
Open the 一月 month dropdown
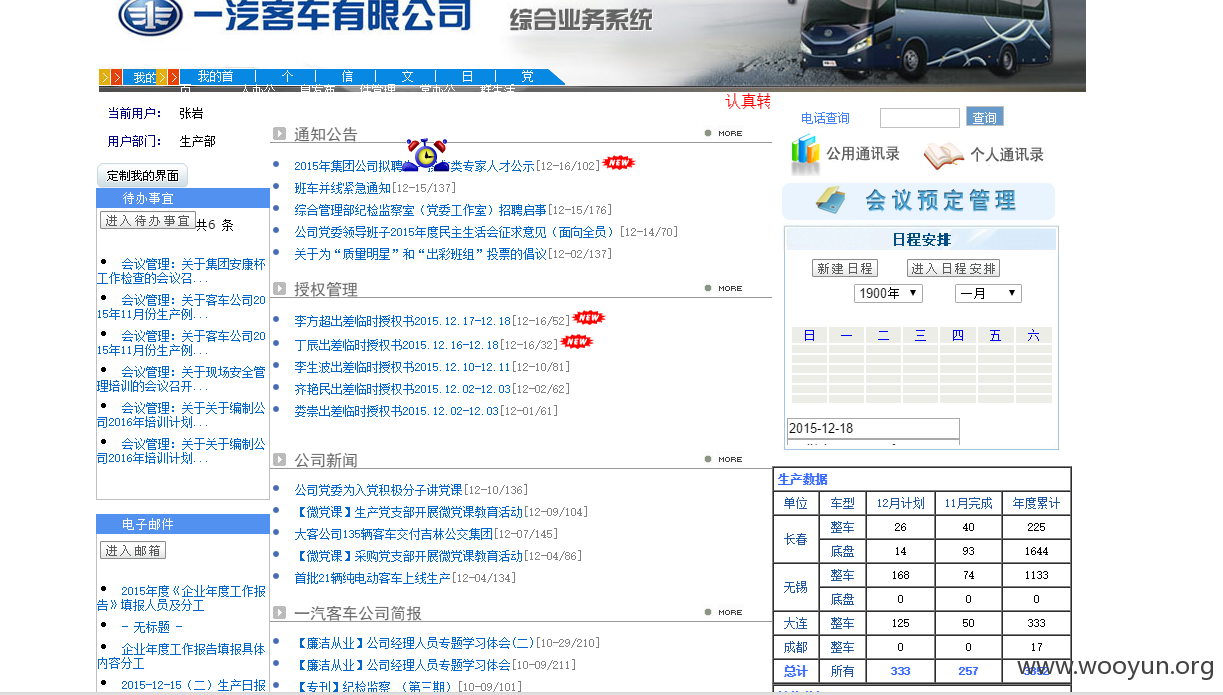(988, 293)
